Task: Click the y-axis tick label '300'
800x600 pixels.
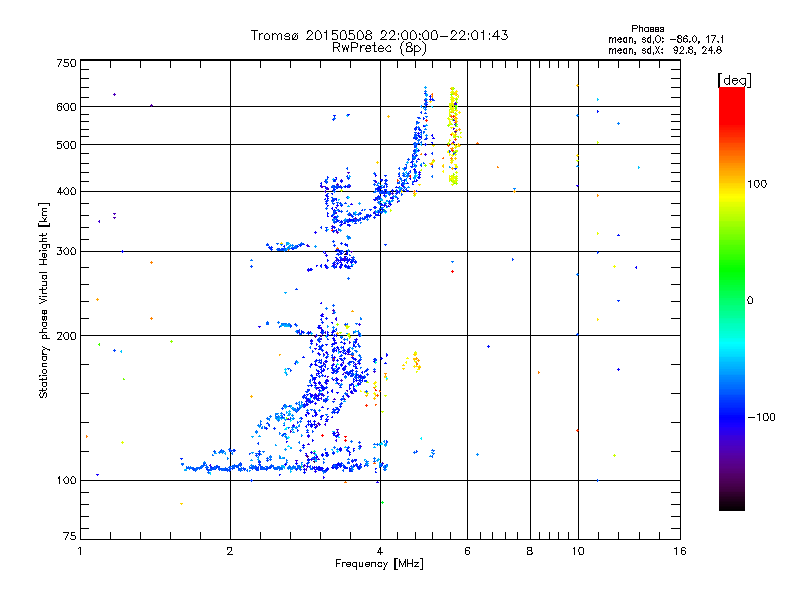Action: click(x=66, y=251)
